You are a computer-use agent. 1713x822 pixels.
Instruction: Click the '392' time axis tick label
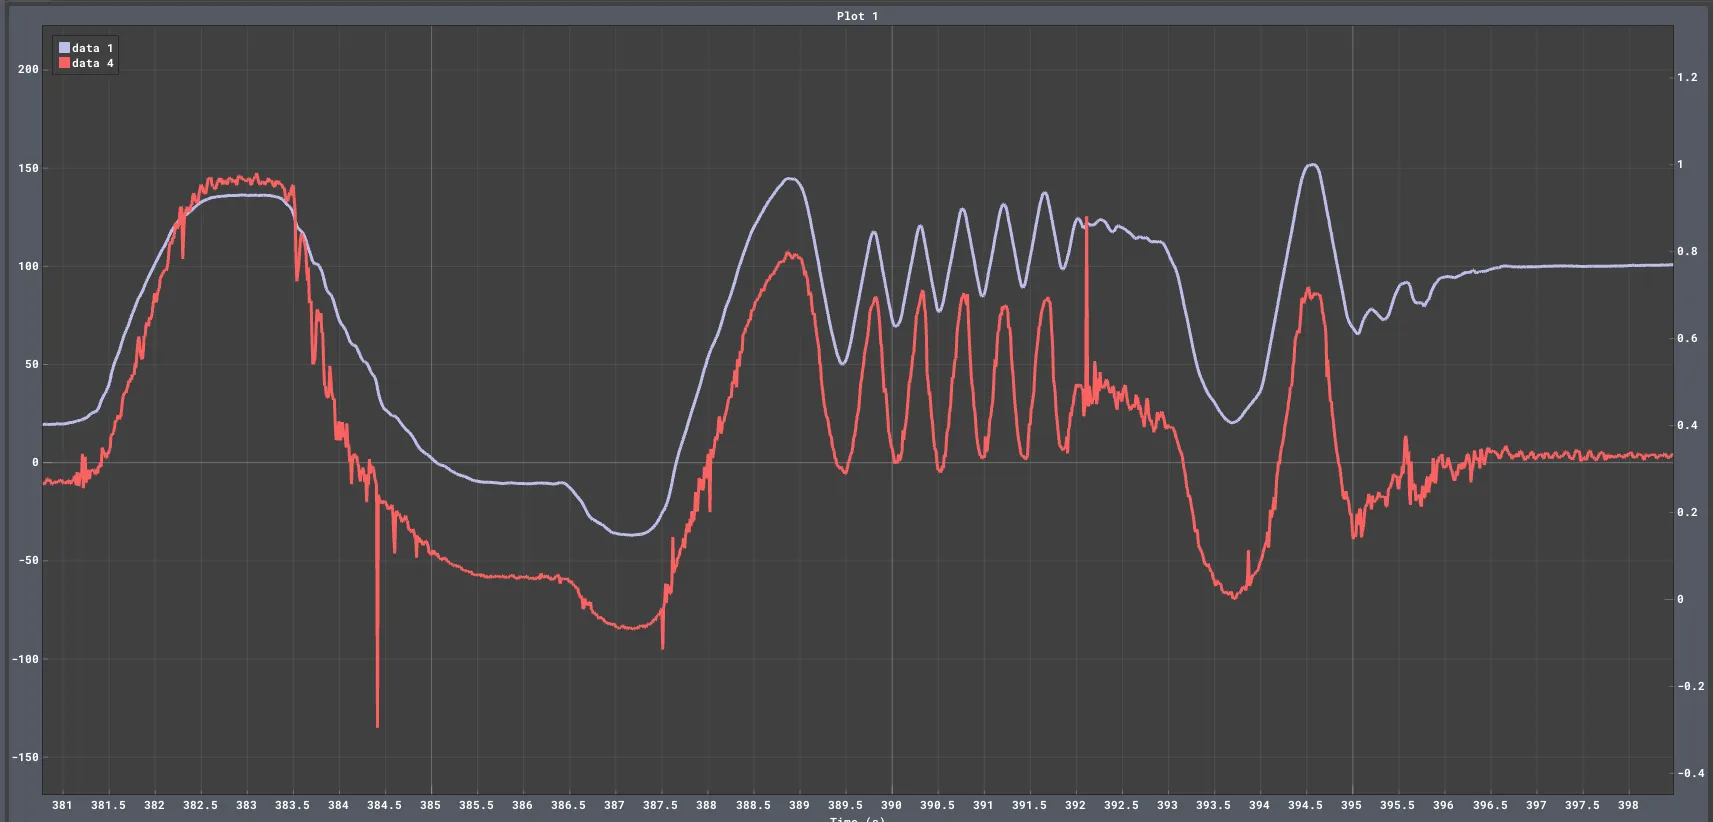coord(1075,805)
